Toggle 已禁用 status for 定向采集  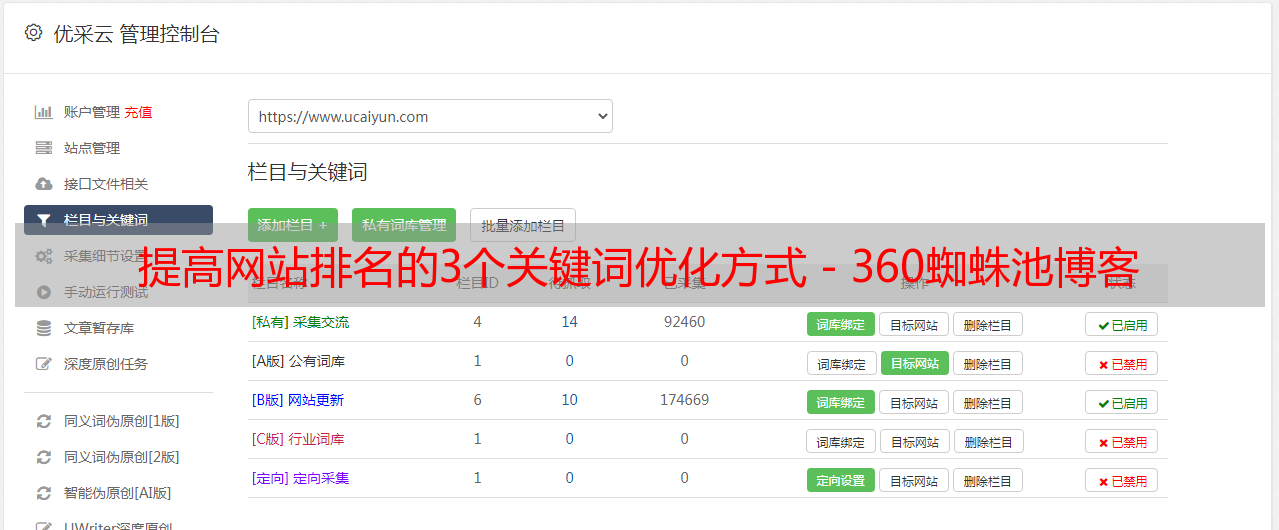coord(1122,480)
